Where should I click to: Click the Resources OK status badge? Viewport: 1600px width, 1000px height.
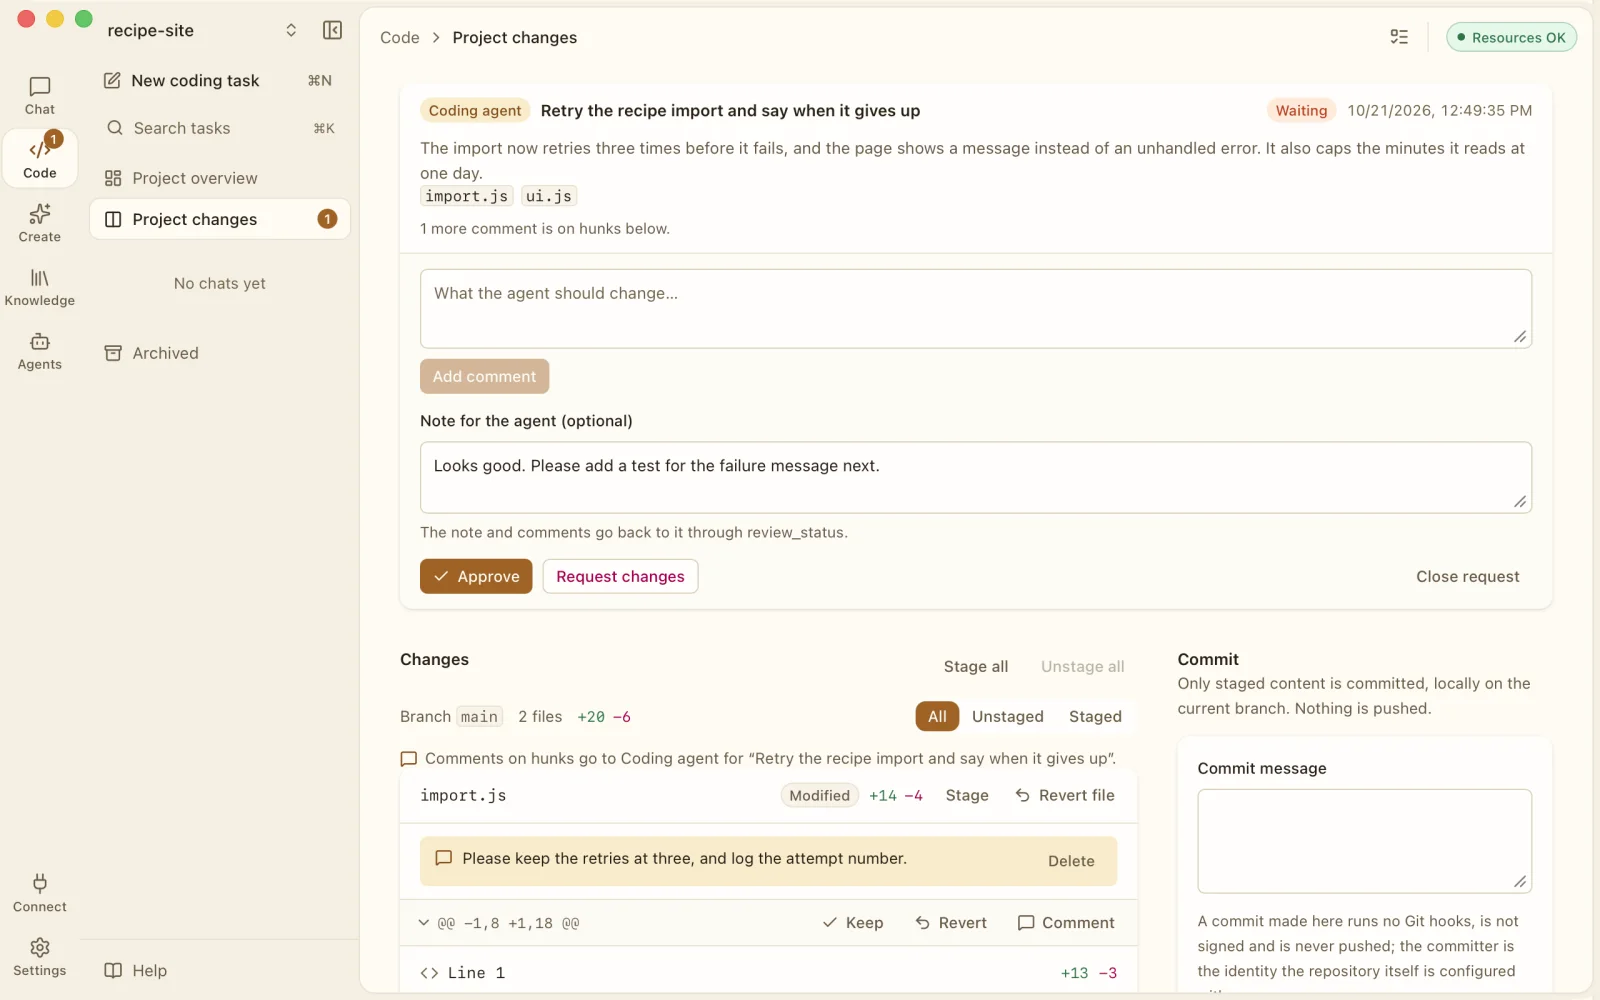coord(1511,37)
